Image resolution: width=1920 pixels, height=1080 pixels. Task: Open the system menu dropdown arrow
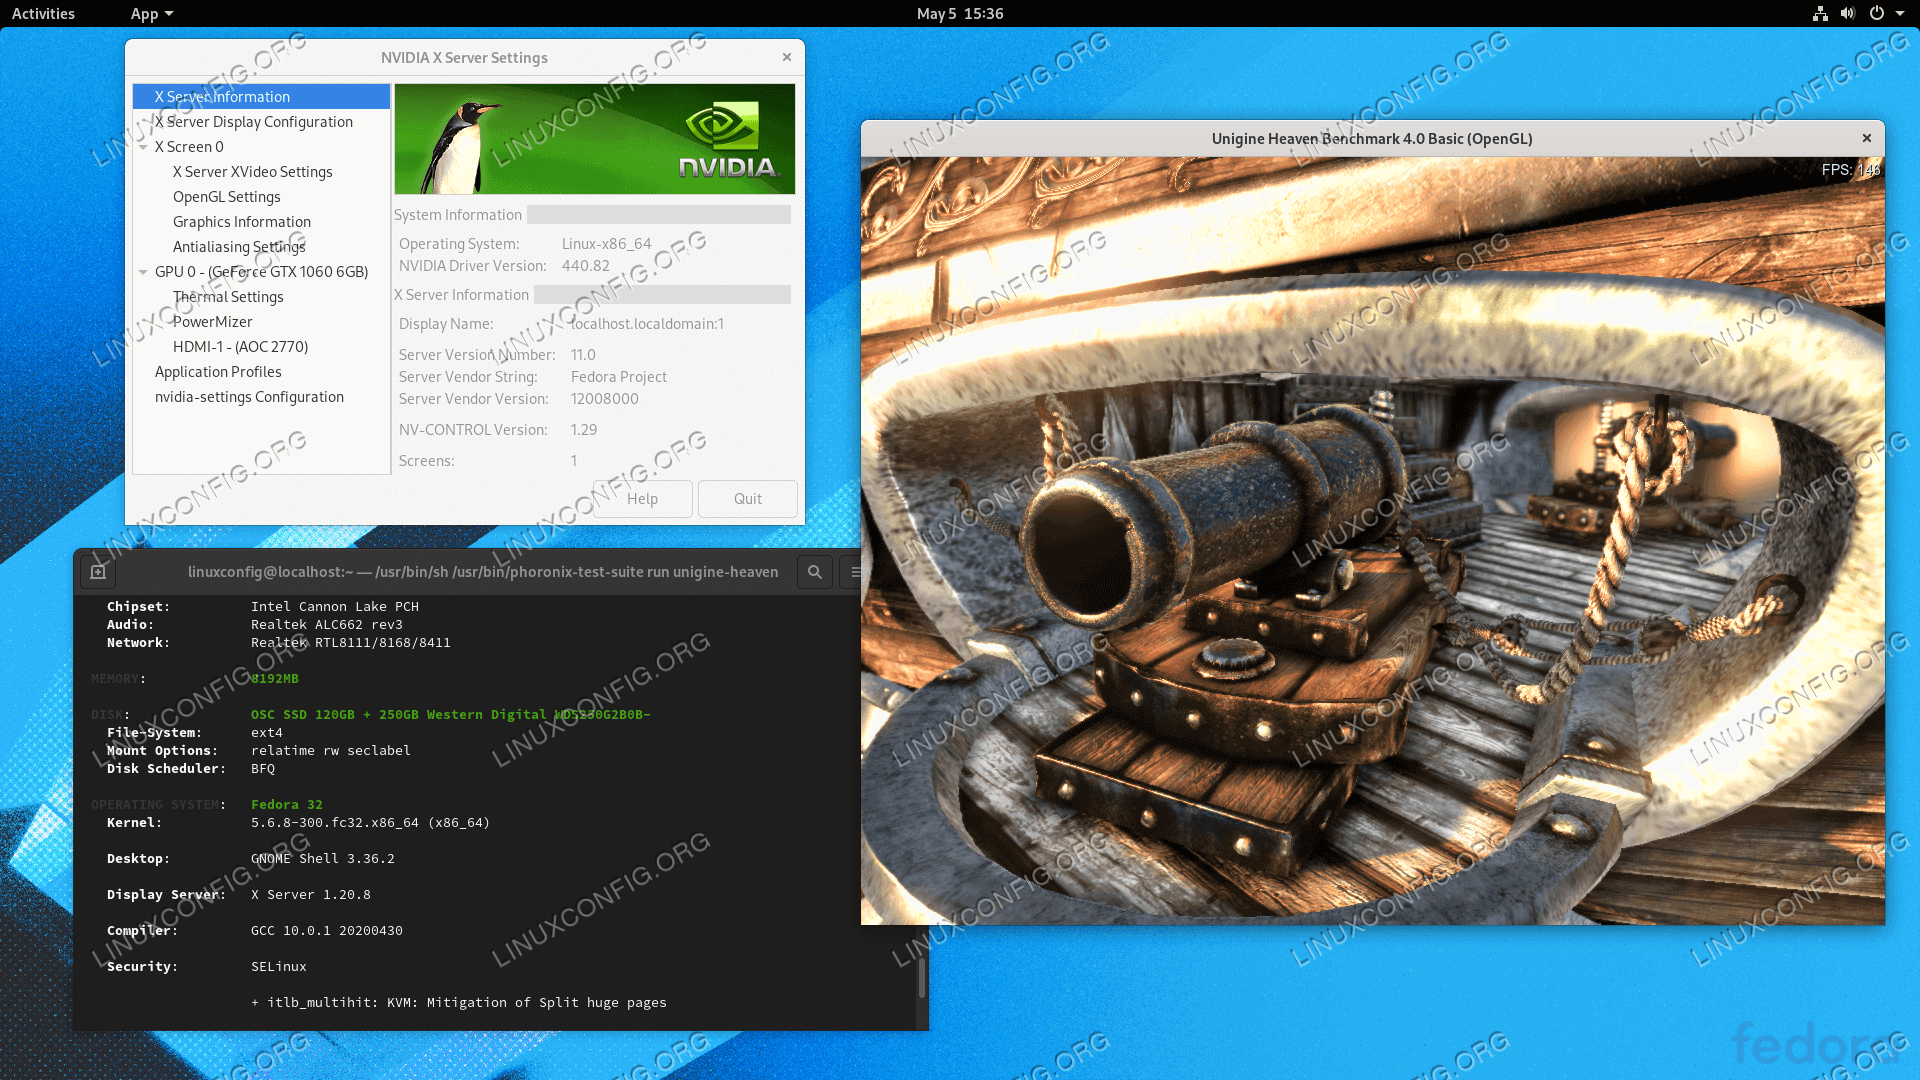point(1900,14)
